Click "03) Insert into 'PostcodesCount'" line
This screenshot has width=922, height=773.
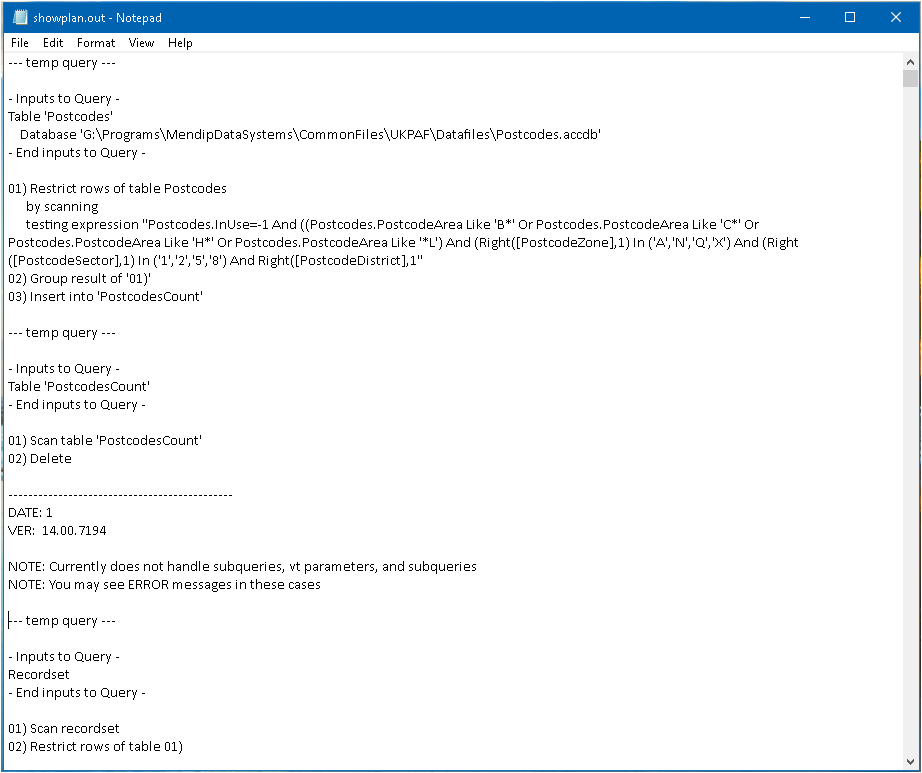(105, 297)
